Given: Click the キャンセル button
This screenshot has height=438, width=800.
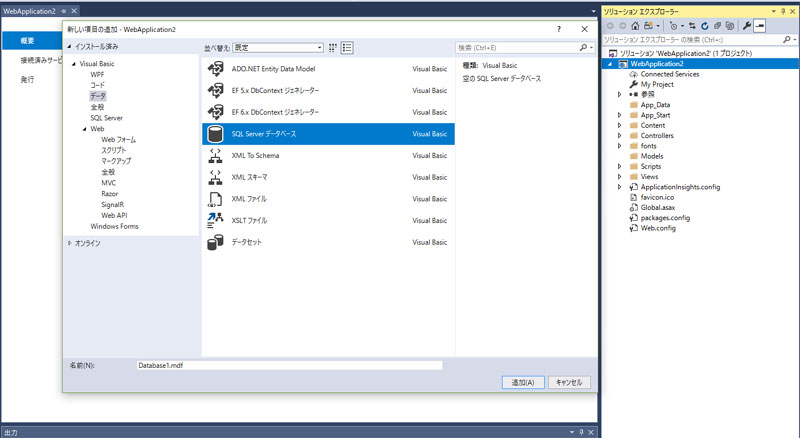Looking at the screenshot, I should point(569,382).
